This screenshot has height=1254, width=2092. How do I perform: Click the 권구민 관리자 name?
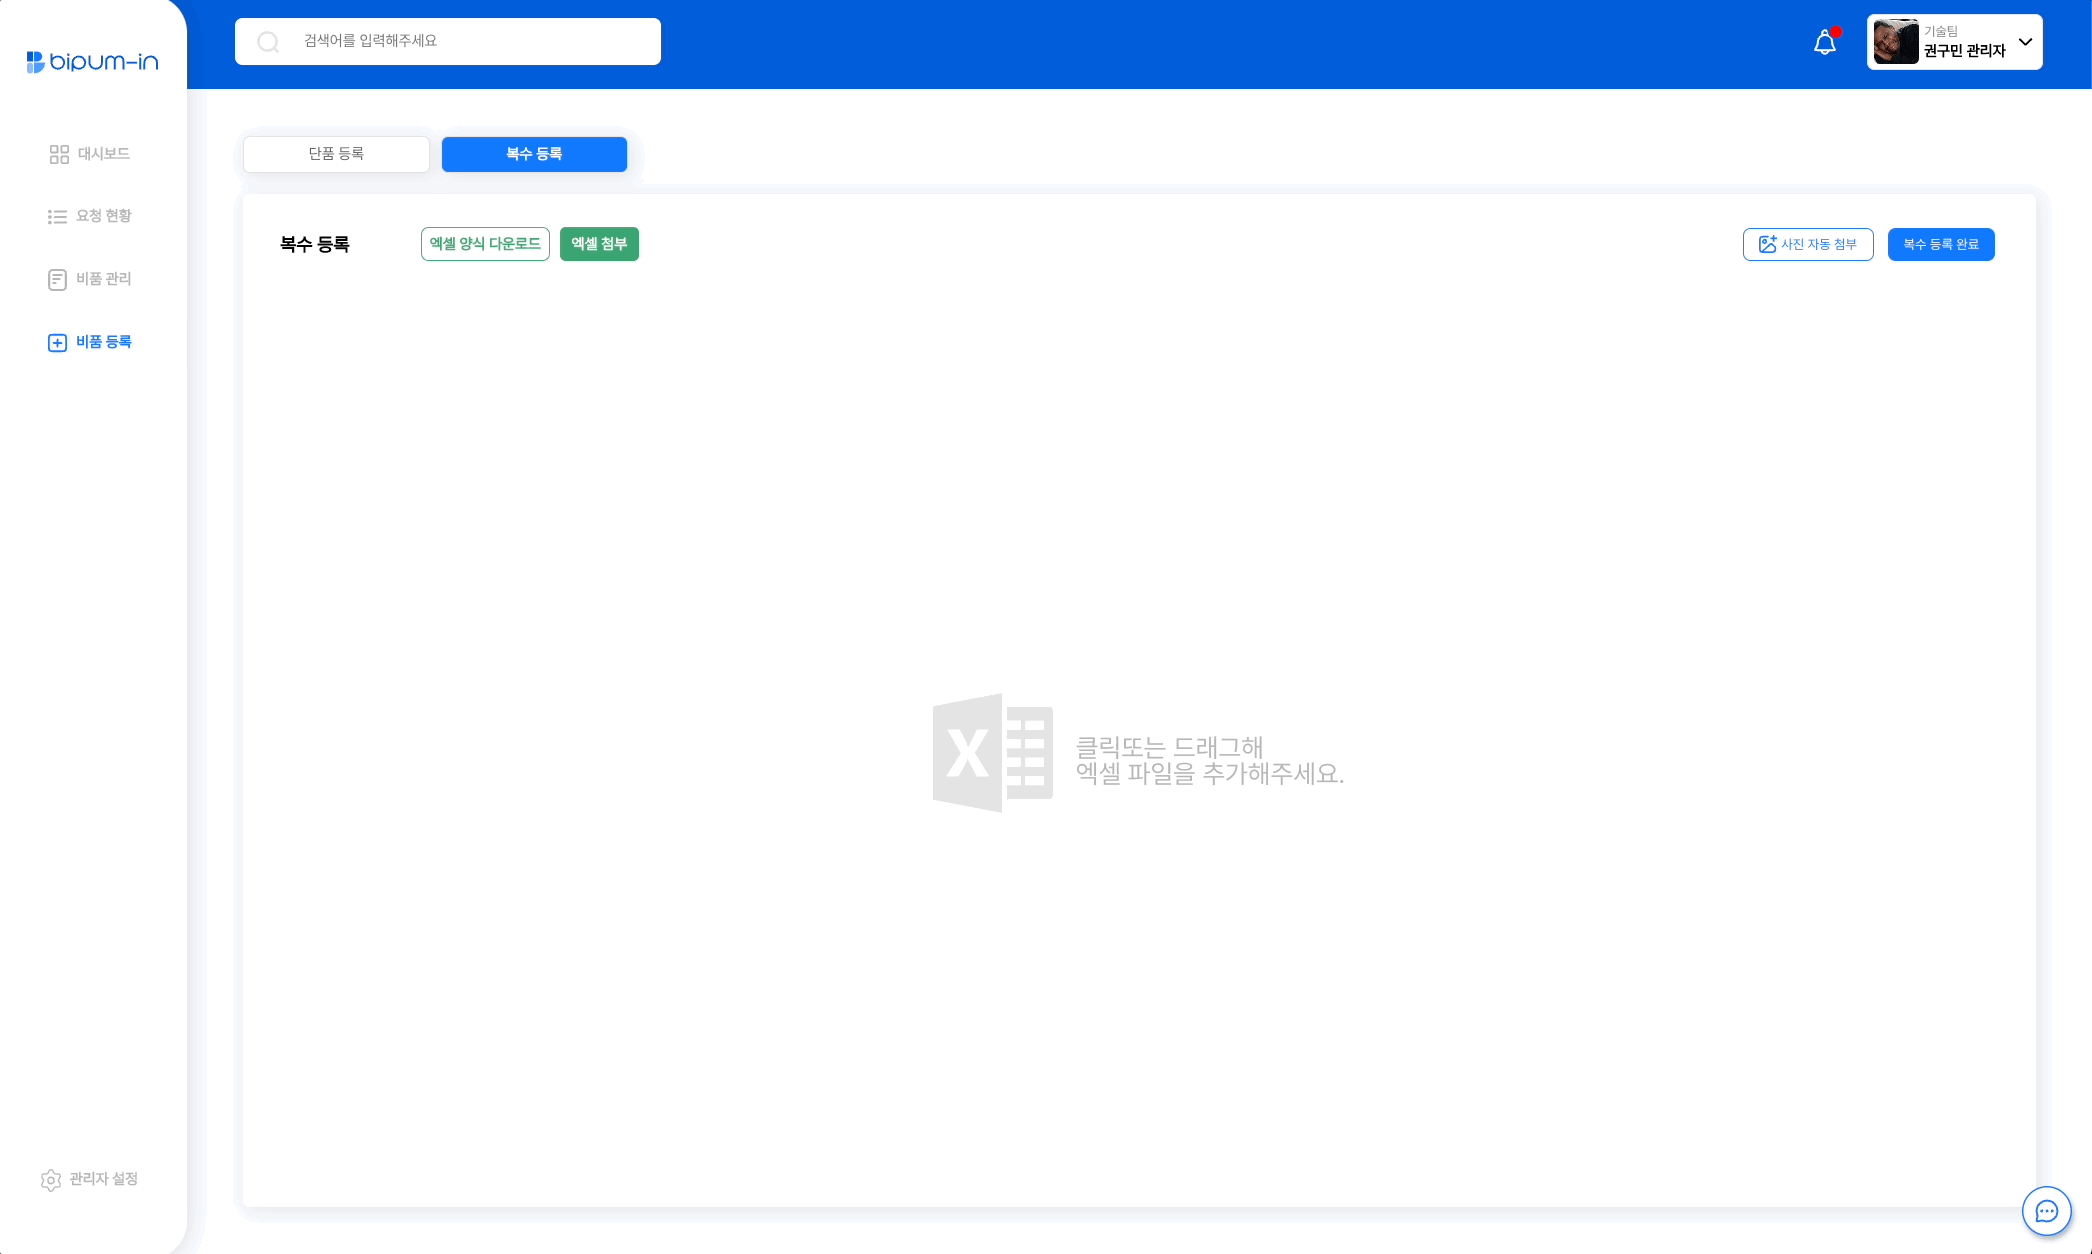pyautogui.click(x=1965, y=51)
